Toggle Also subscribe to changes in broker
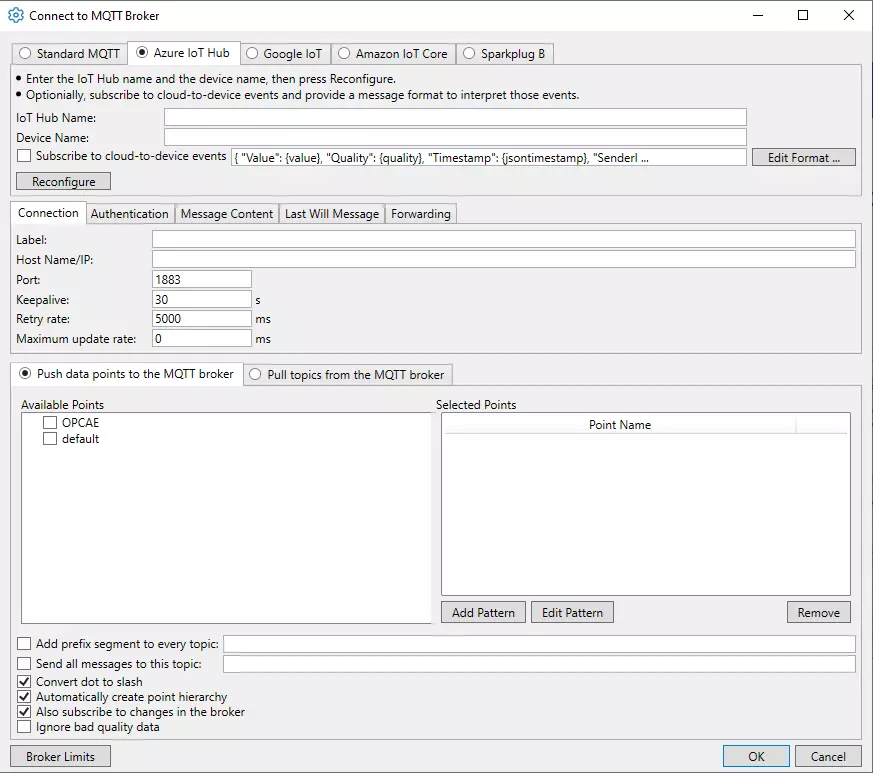 24,712
